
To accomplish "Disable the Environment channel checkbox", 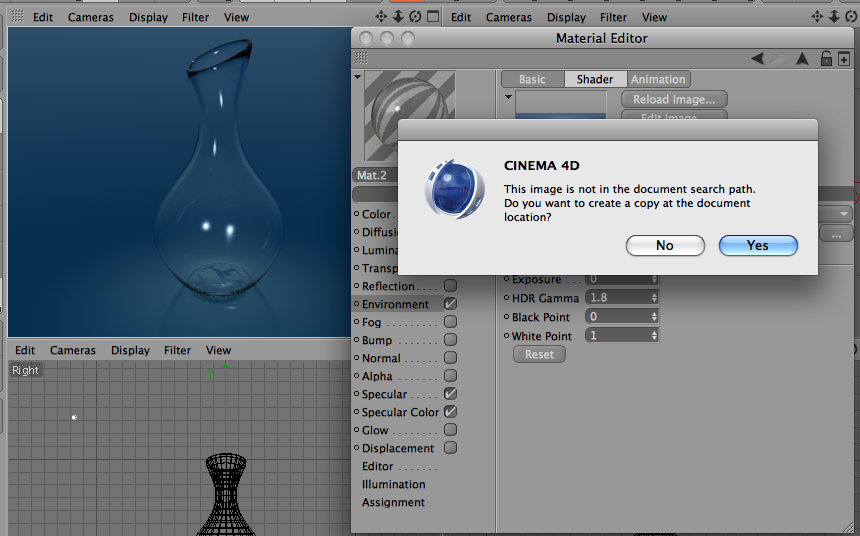I will (x=450, y=304).
